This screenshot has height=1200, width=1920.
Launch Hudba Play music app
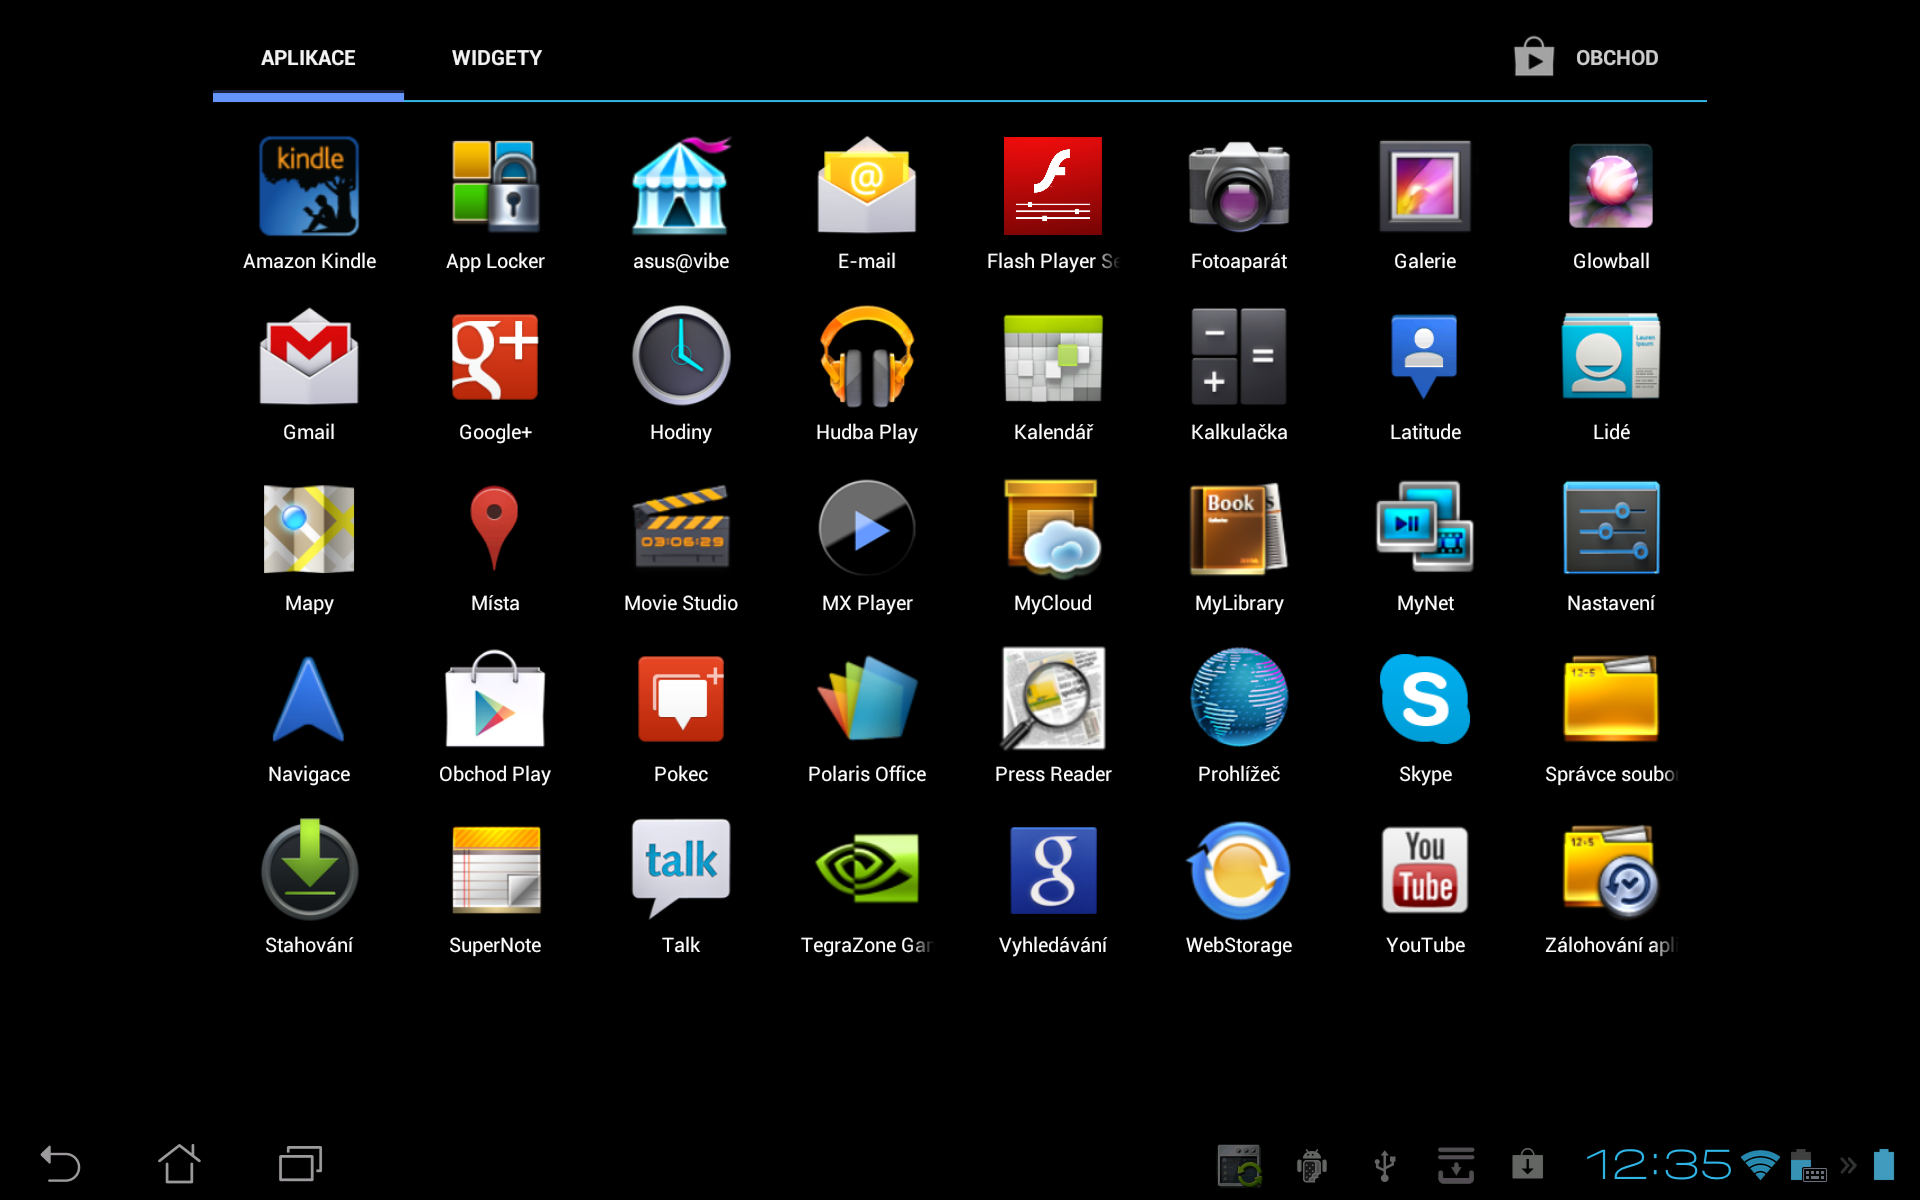[866, 357]
